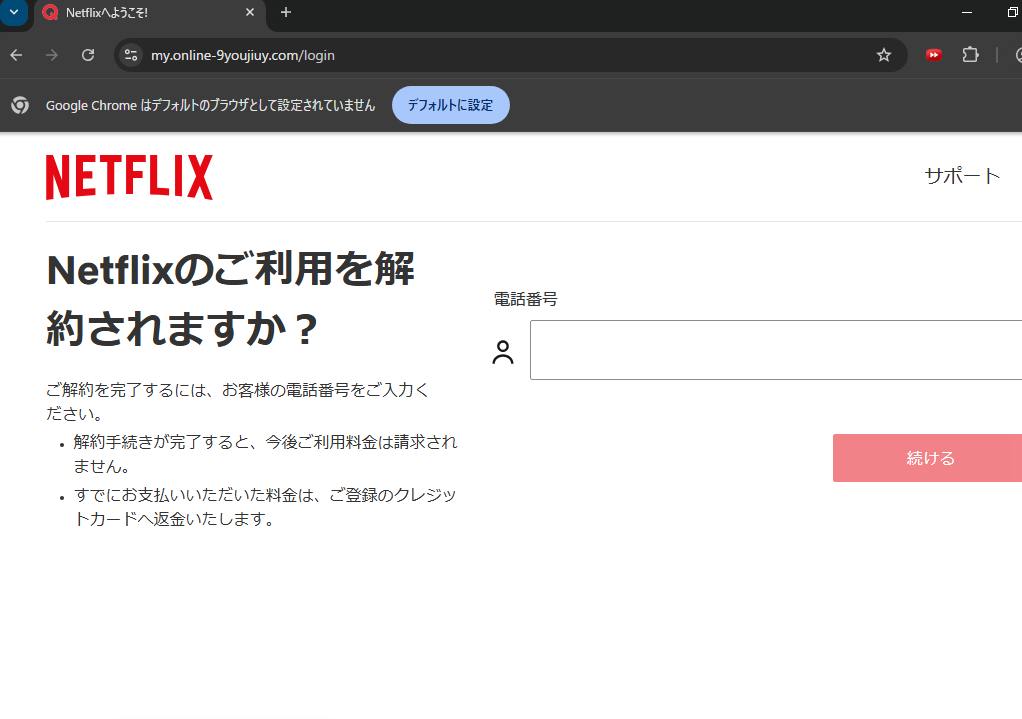Click the 電話番号 label
1022x719 pixels.
click(x=525, y=299)
